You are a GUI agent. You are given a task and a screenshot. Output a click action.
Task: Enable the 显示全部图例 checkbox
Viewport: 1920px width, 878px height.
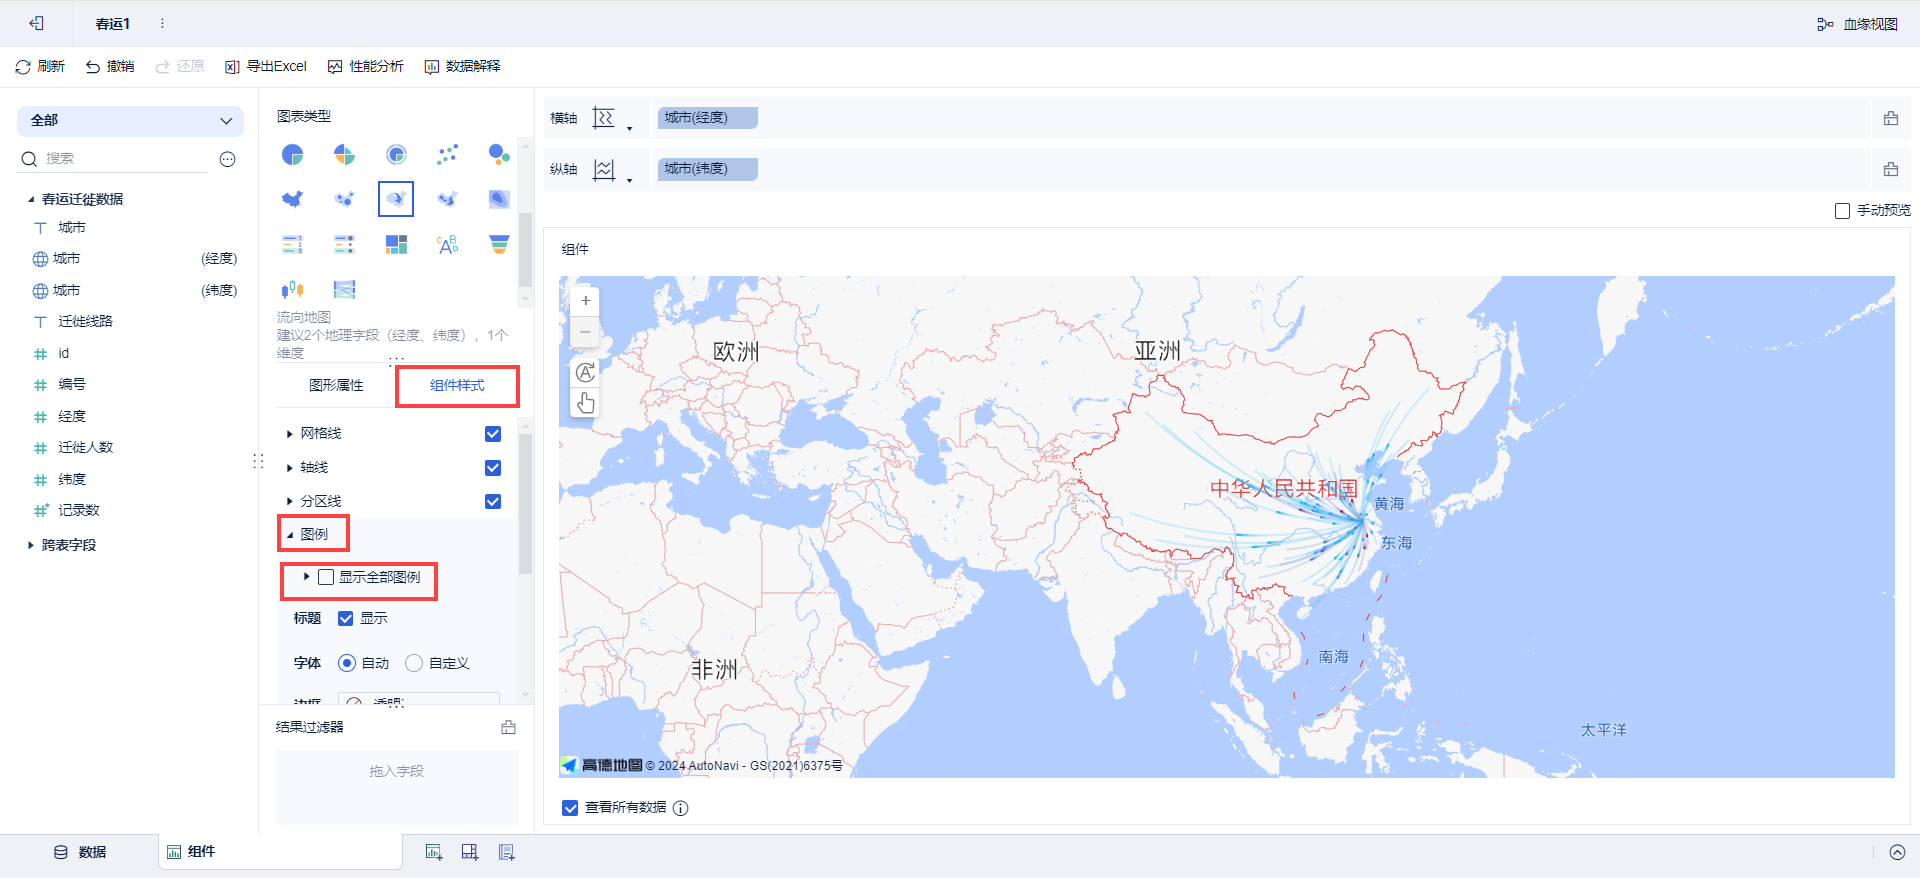(x=326, y=577)
